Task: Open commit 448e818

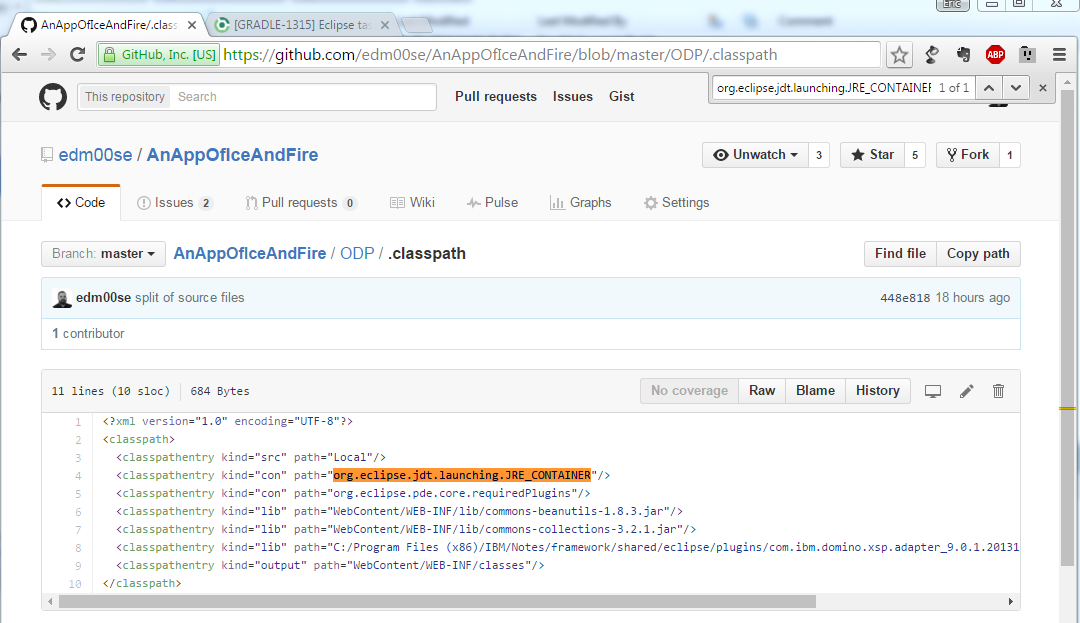Action: click(x=904, y=298)
